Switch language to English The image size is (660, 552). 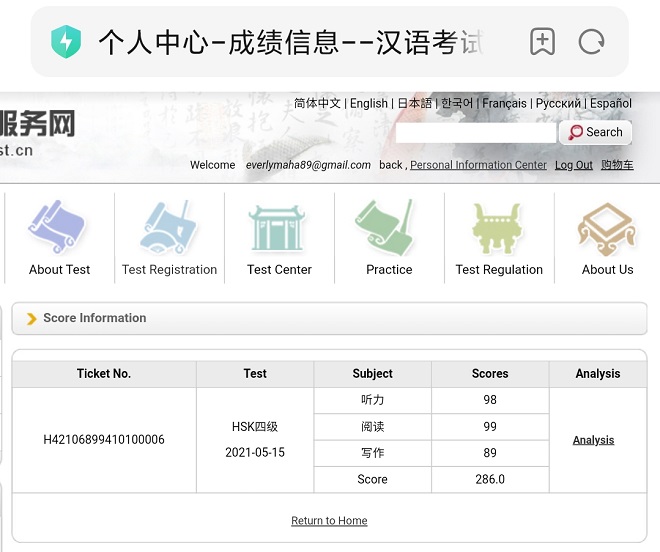[x=369, y=103]
